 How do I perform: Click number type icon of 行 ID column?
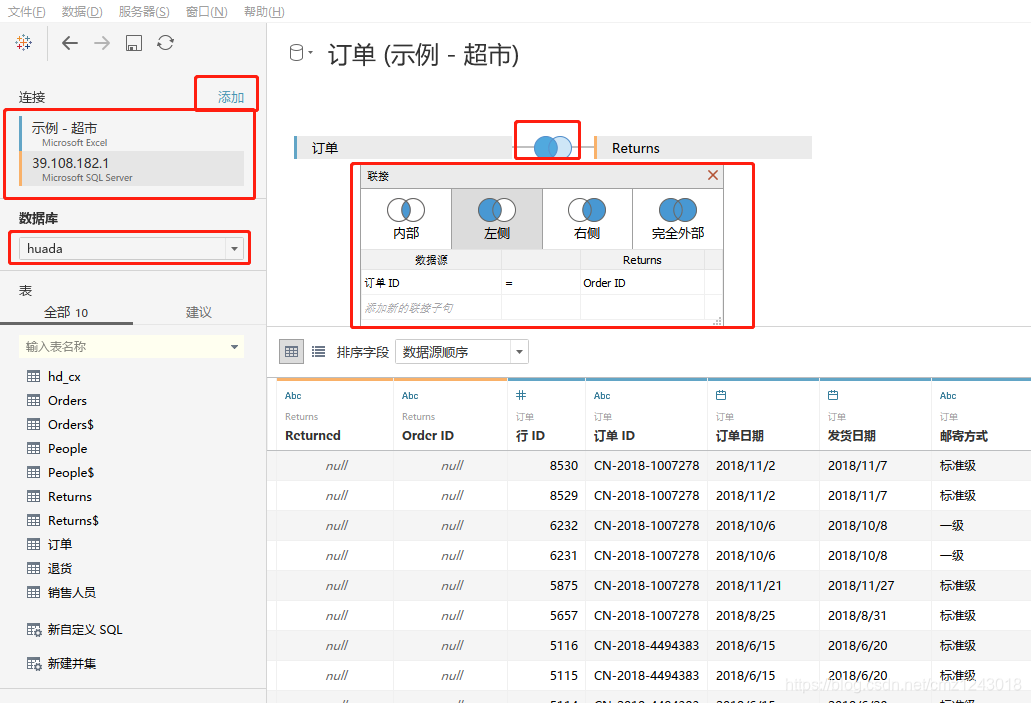click(521, 395)
